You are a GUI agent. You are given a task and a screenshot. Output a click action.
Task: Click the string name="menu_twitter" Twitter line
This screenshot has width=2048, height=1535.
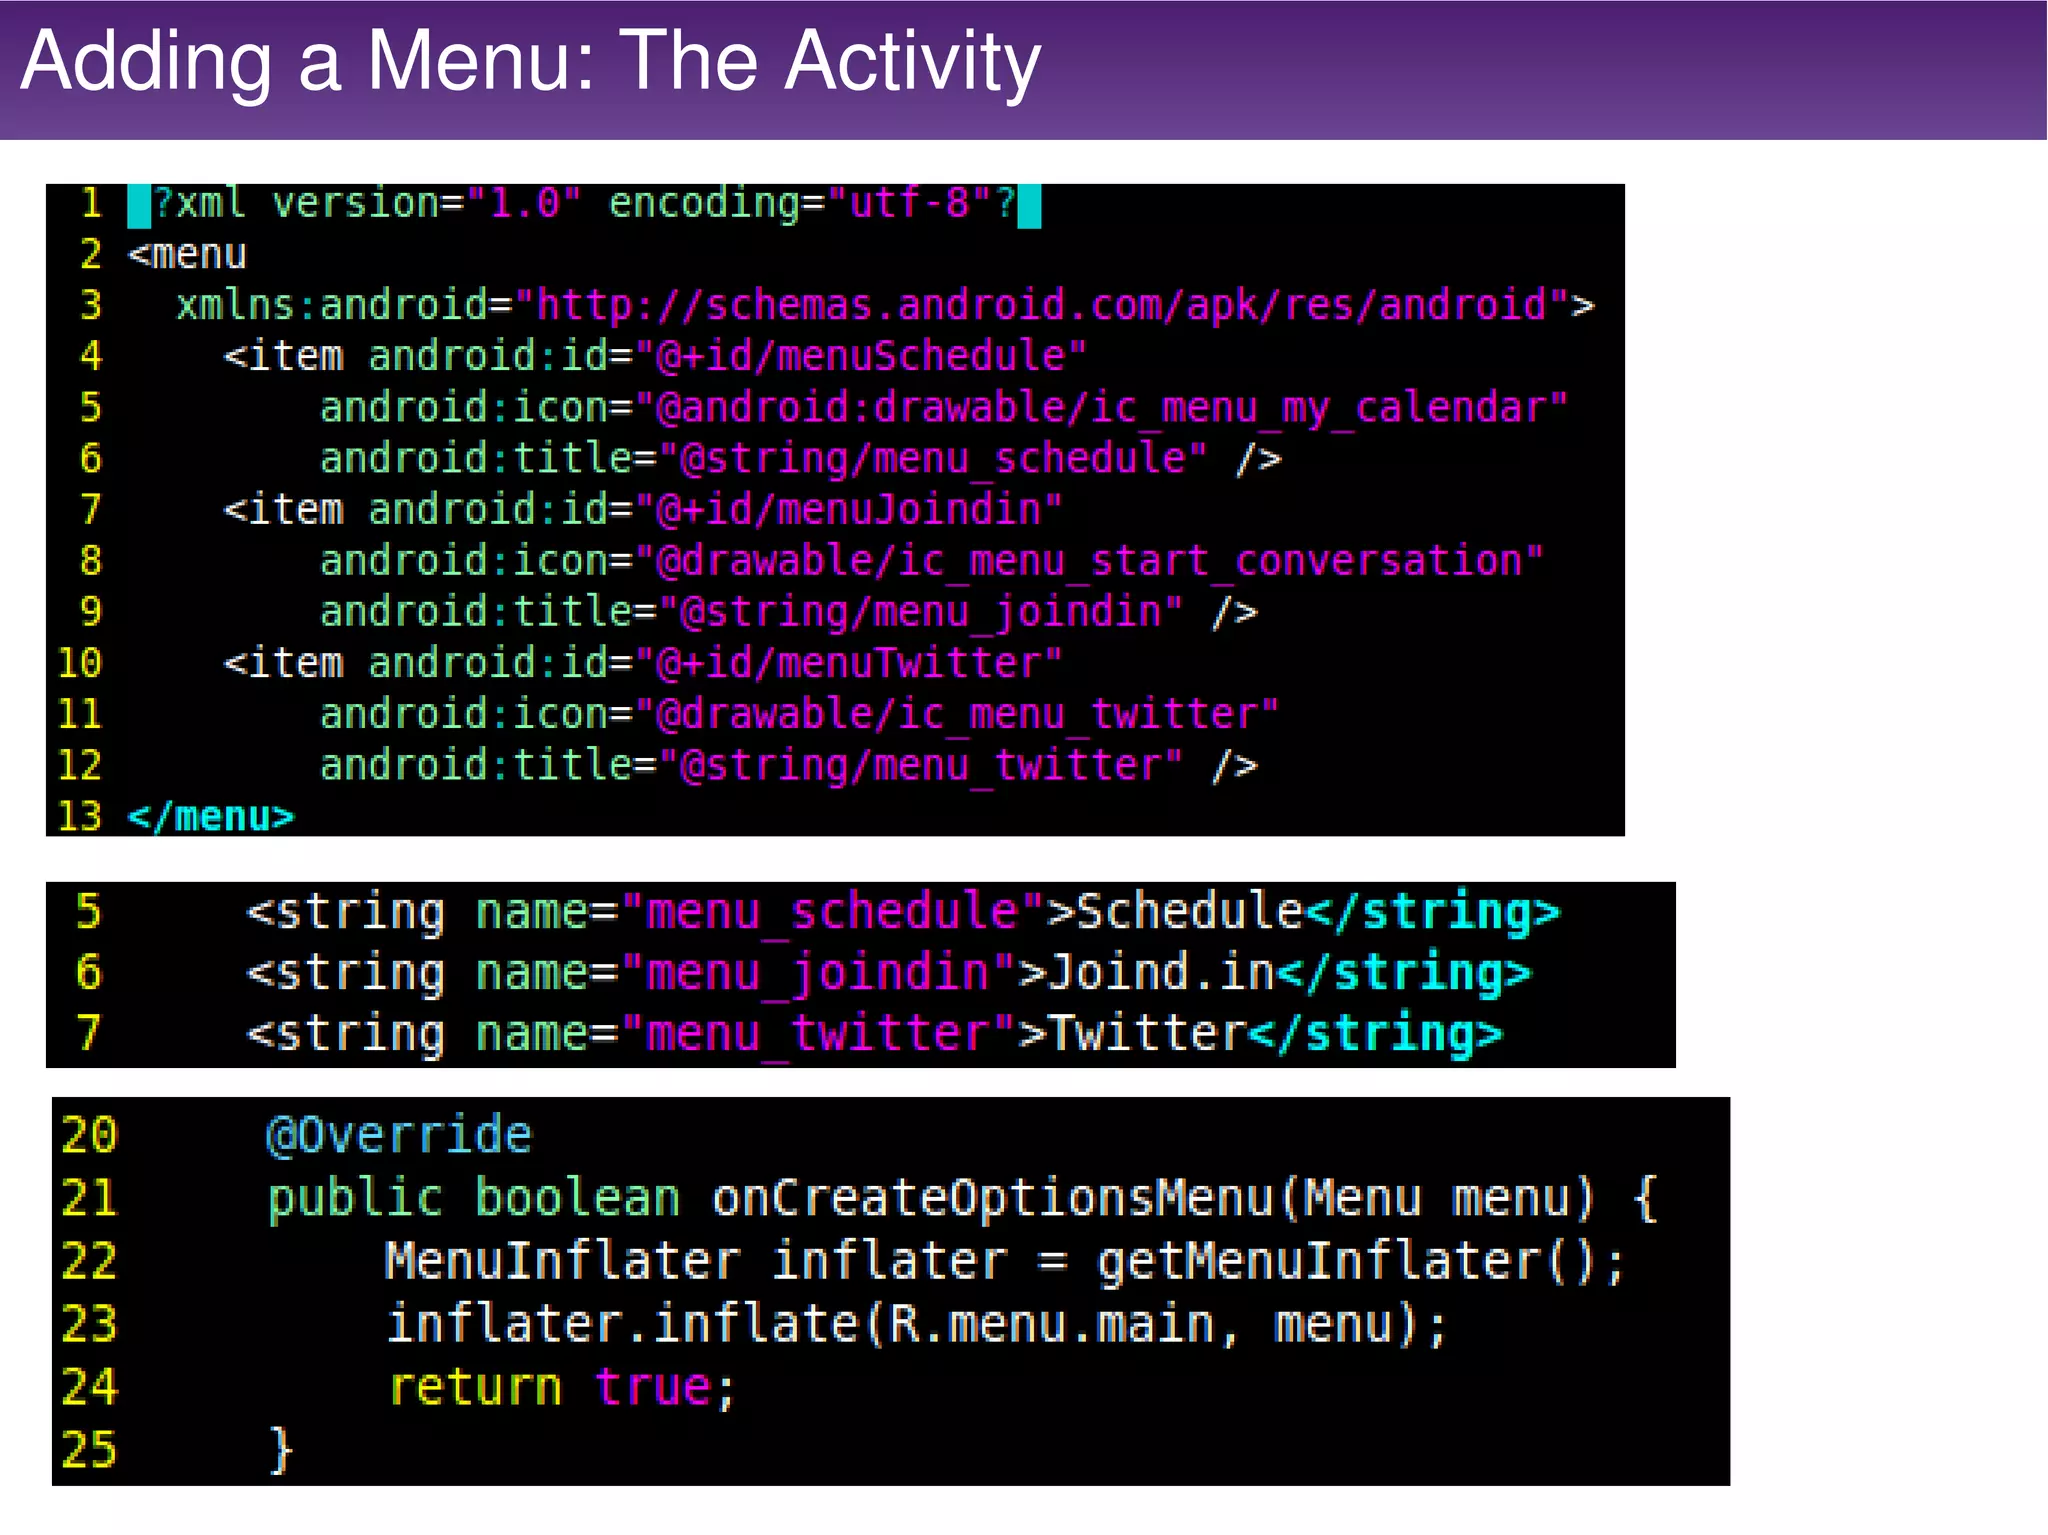(874, 1034)
